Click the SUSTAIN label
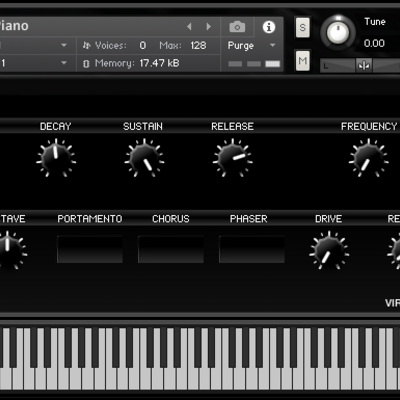The height and width of the screenshot is (400, 400). click(x=143, y=126)
